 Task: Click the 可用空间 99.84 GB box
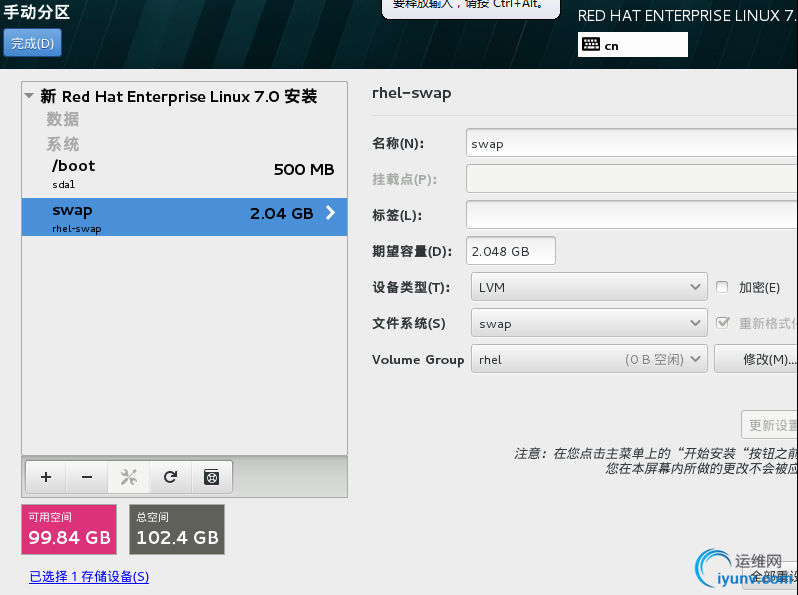[69, 529]
